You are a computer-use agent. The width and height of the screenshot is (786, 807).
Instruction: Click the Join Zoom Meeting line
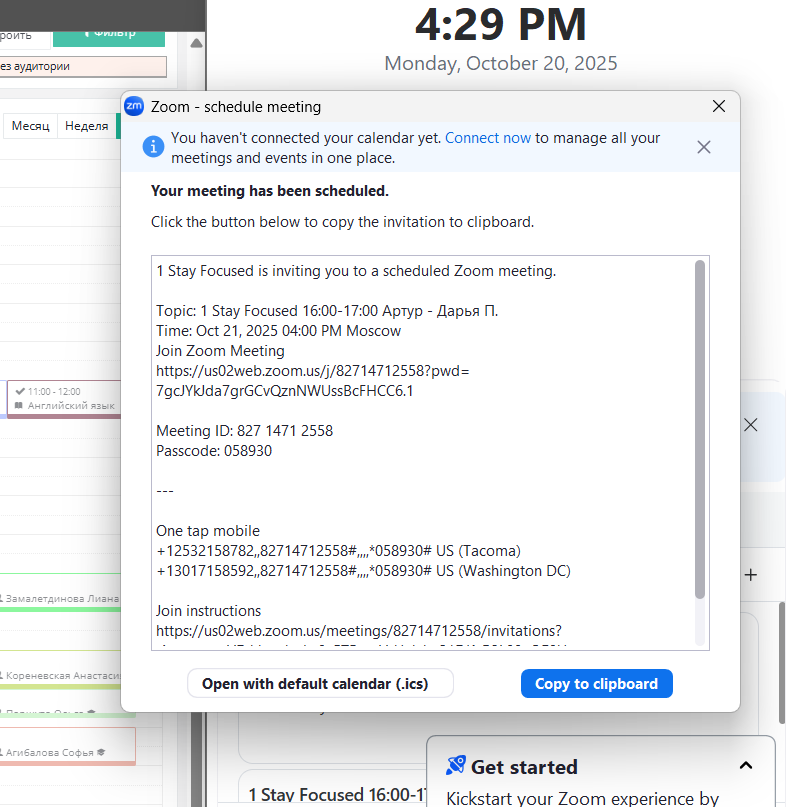point(220,351)
